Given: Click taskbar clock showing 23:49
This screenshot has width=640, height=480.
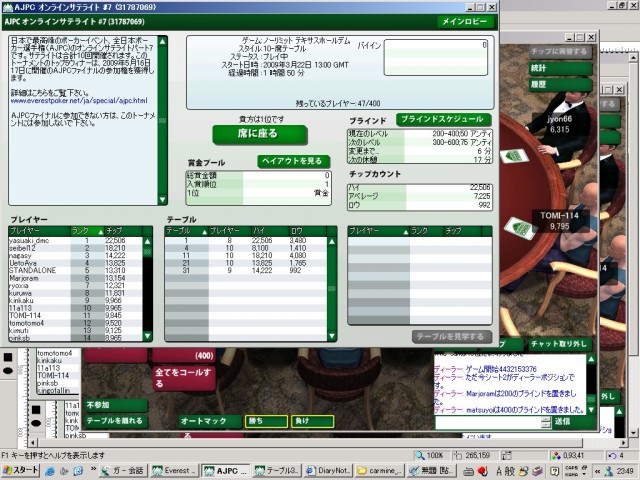Looking at the screenshot, I should [626, 471].
